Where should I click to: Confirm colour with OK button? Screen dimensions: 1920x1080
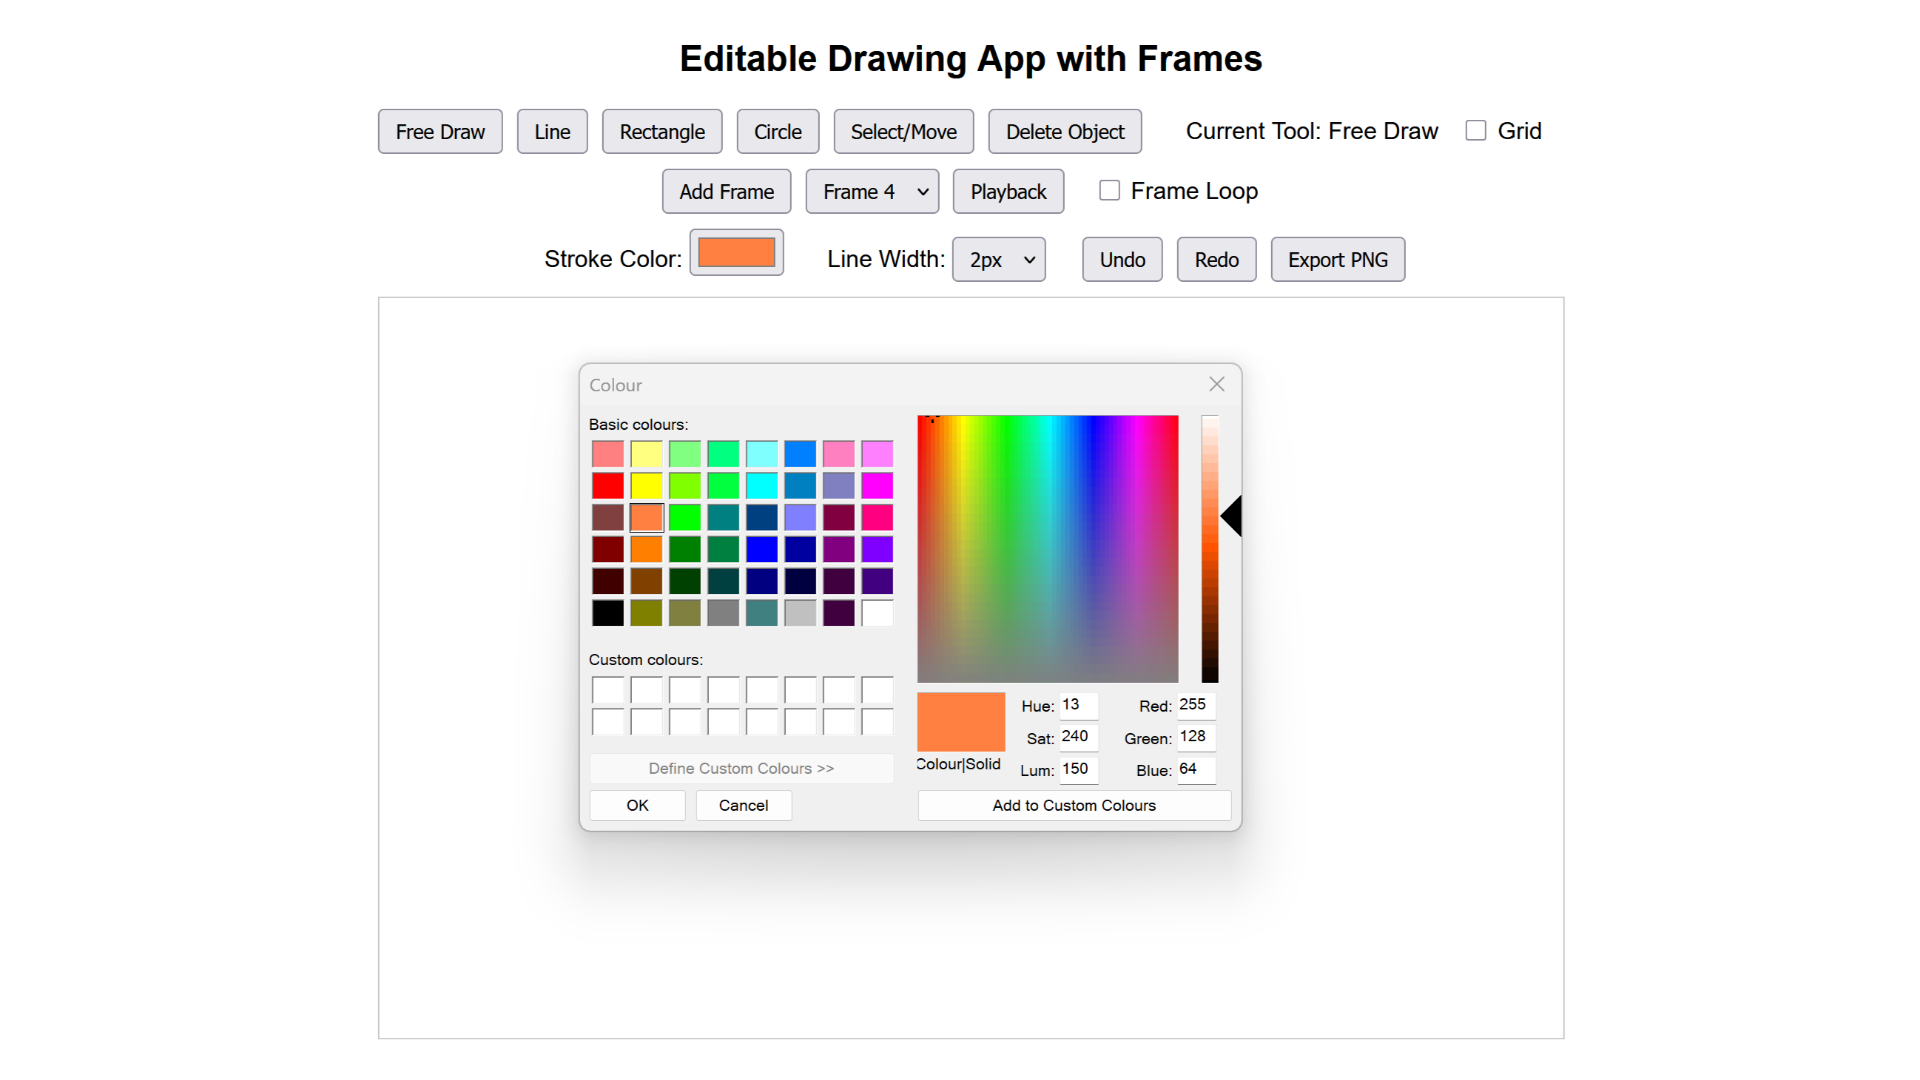[x=637, y=806]
